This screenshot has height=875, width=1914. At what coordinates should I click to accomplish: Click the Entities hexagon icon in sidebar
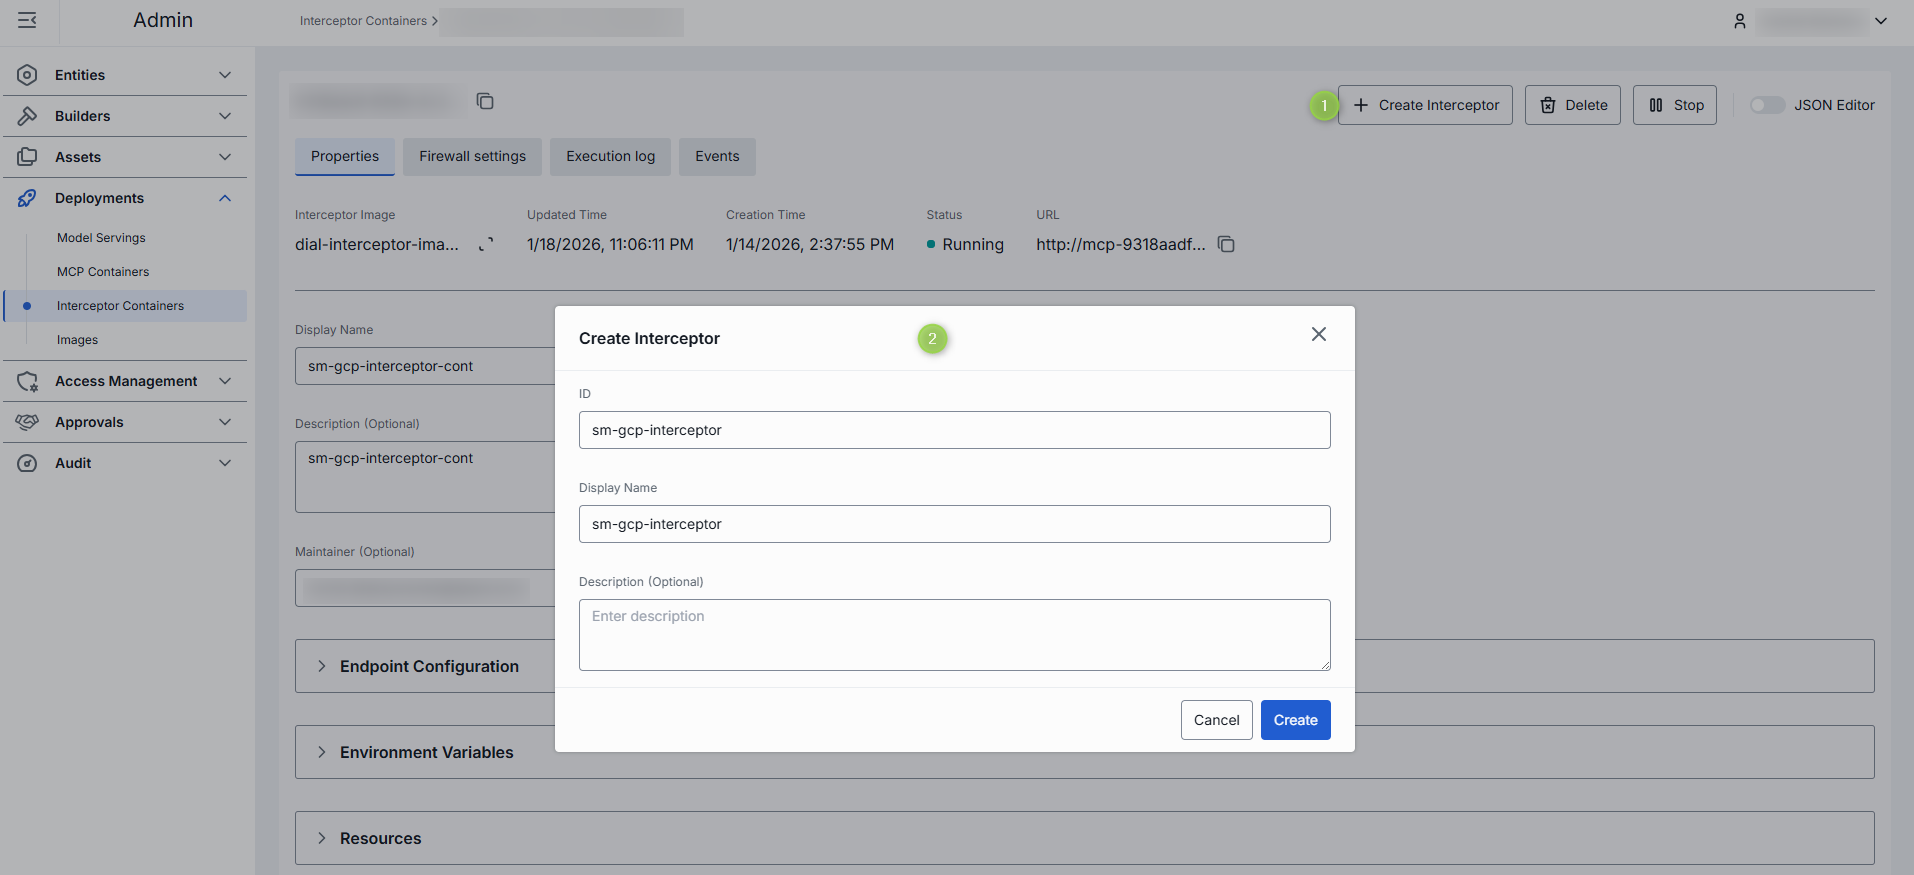(27, 75)
